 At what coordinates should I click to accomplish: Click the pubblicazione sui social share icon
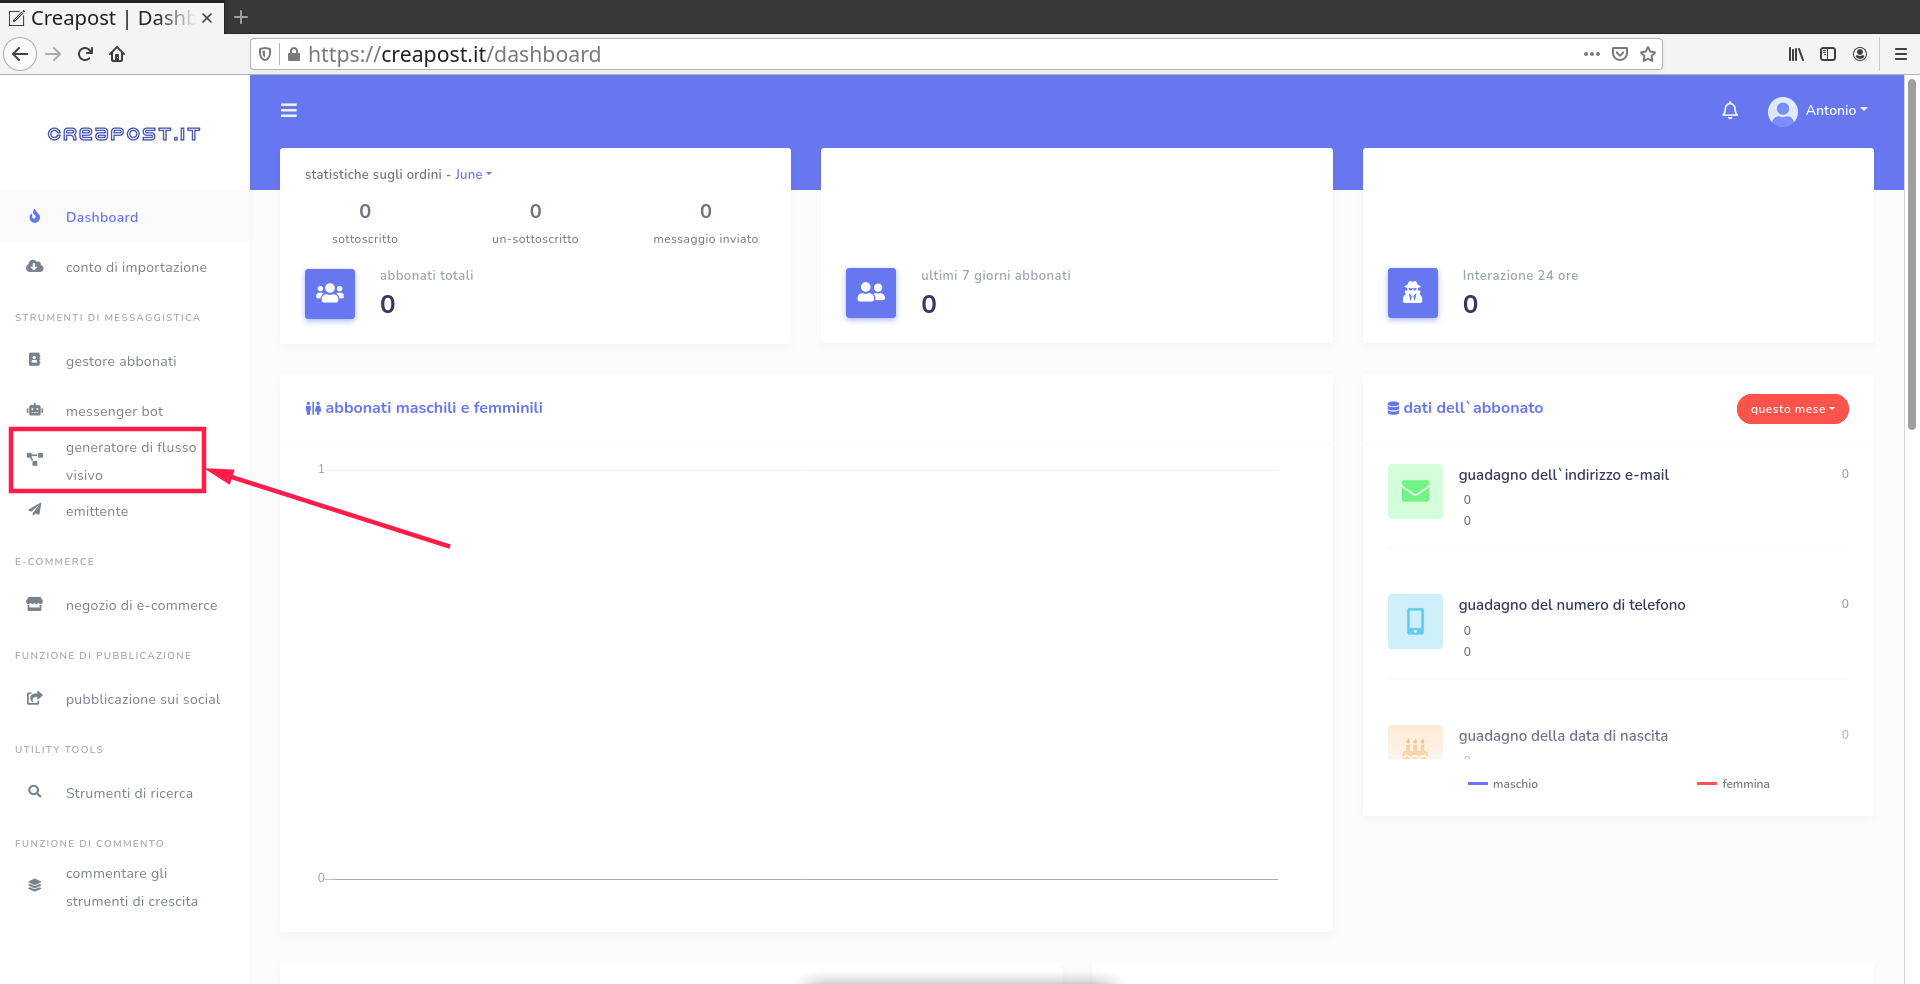click(35, 698)
